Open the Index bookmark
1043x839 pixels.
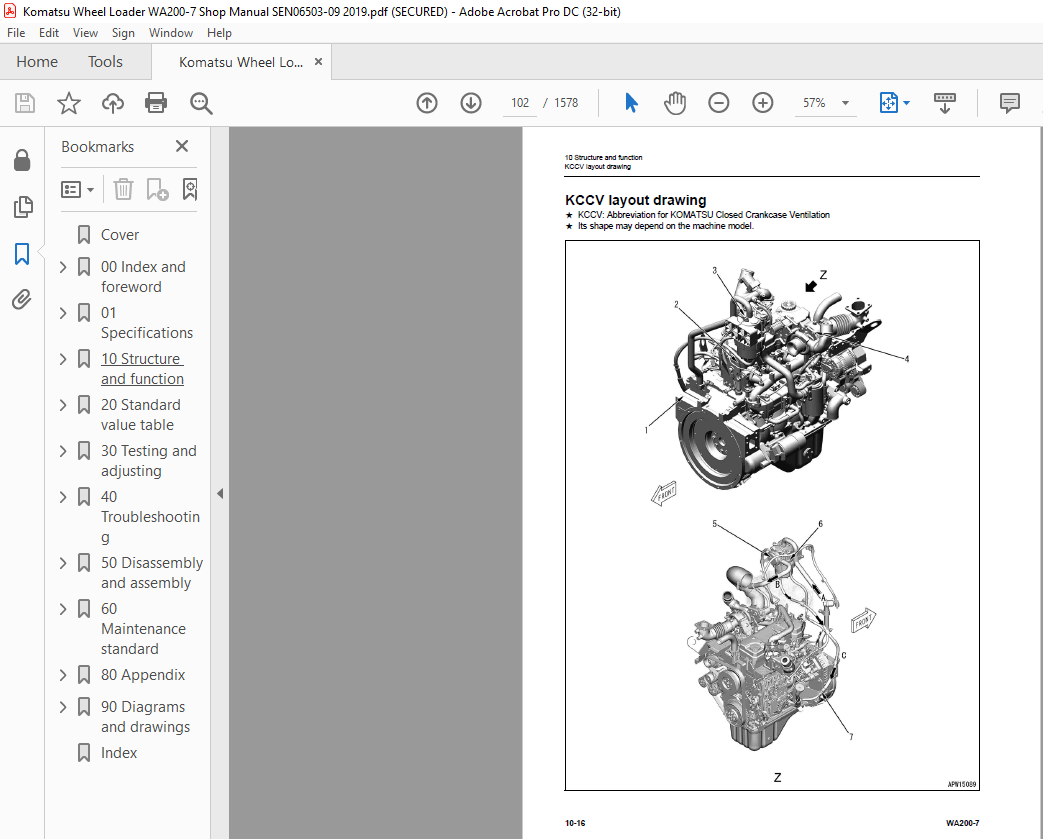click(x=118, y=753)
